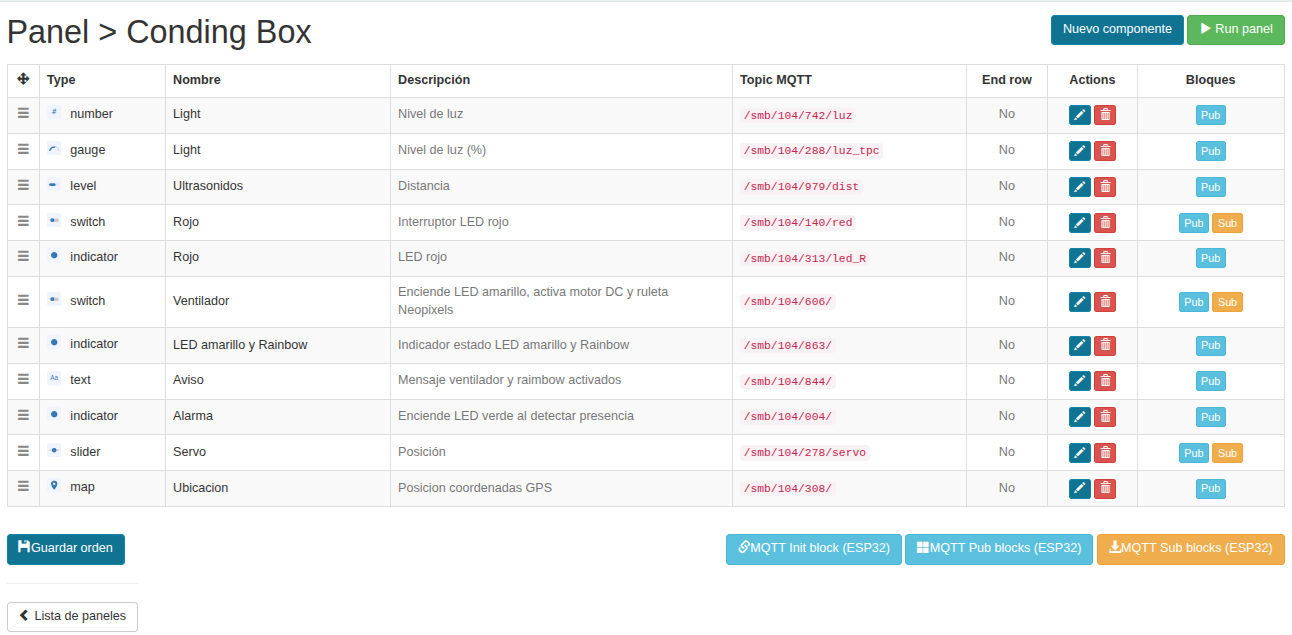Save ordering with Guardar orden

66,548
